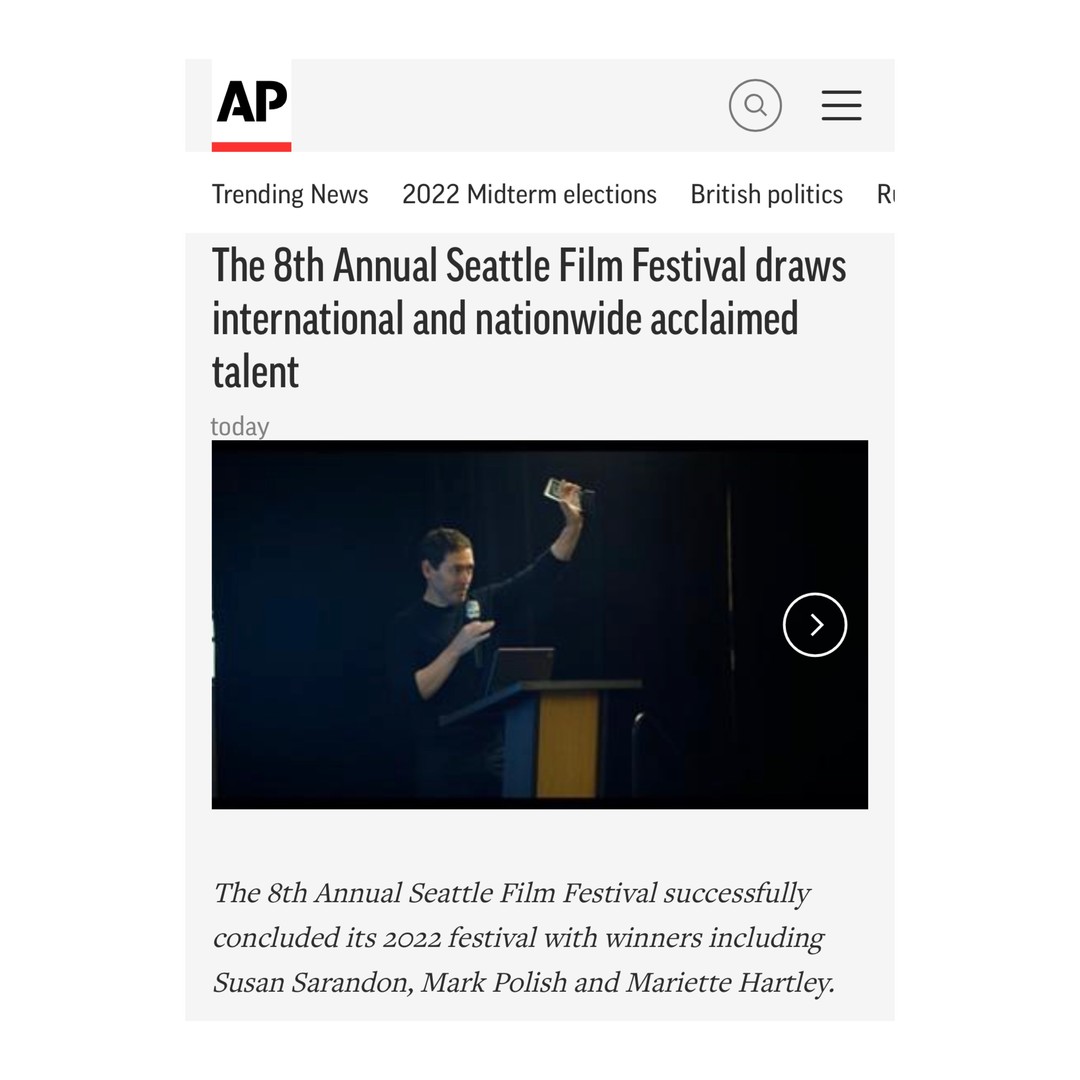Open the British politics topic
The image size is (1080, 1080).
pos(766,195)
